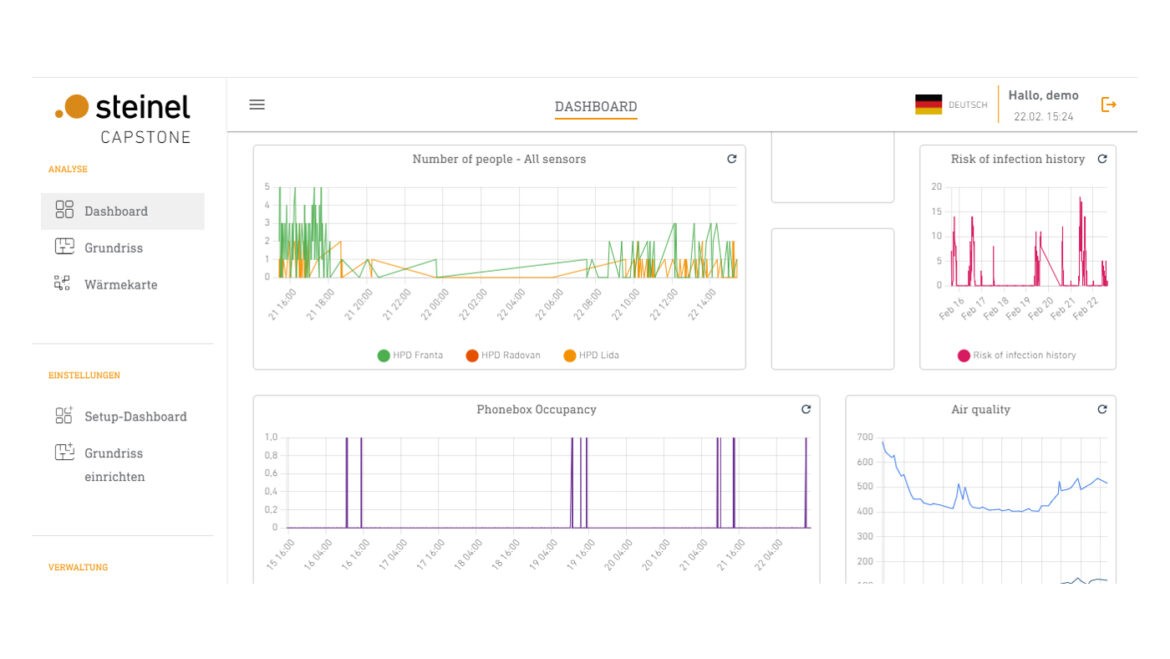Click the Setup-Dashboard sidebar icon
The width and height of the screenshot is (1170, 659).
(64, 416)
